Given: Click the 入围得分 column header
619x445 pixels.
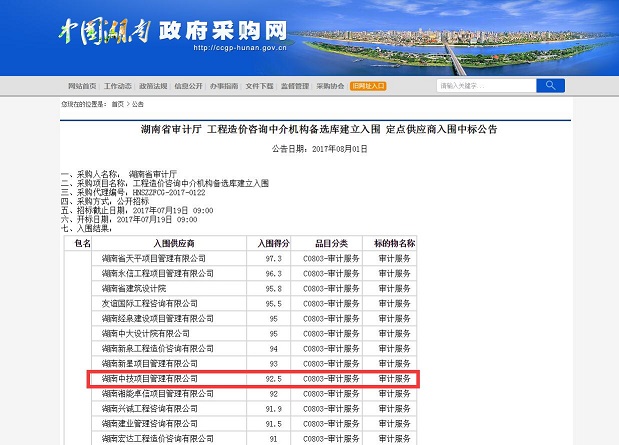Looking at the screenshot, I should tap(273, 243).
